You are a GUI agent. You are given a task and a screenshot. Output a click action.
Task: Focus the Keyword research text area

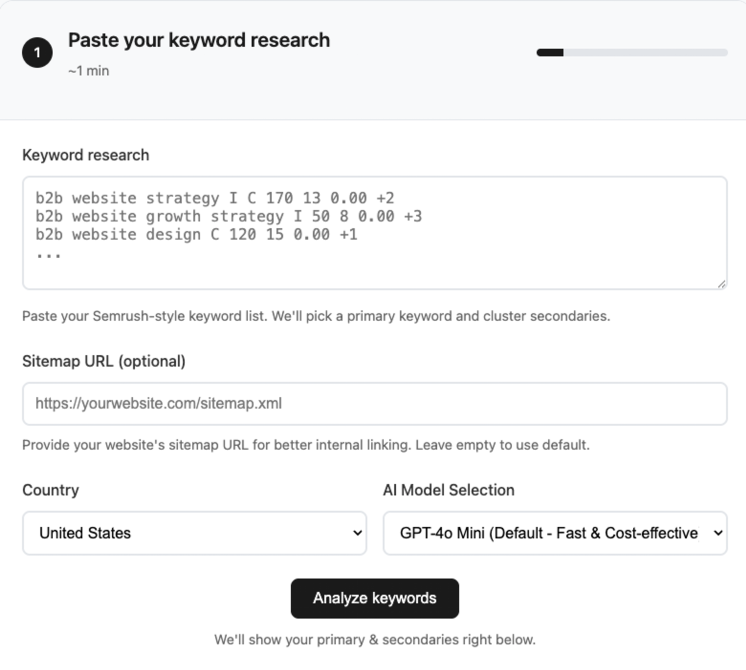[x=374, y=233]
